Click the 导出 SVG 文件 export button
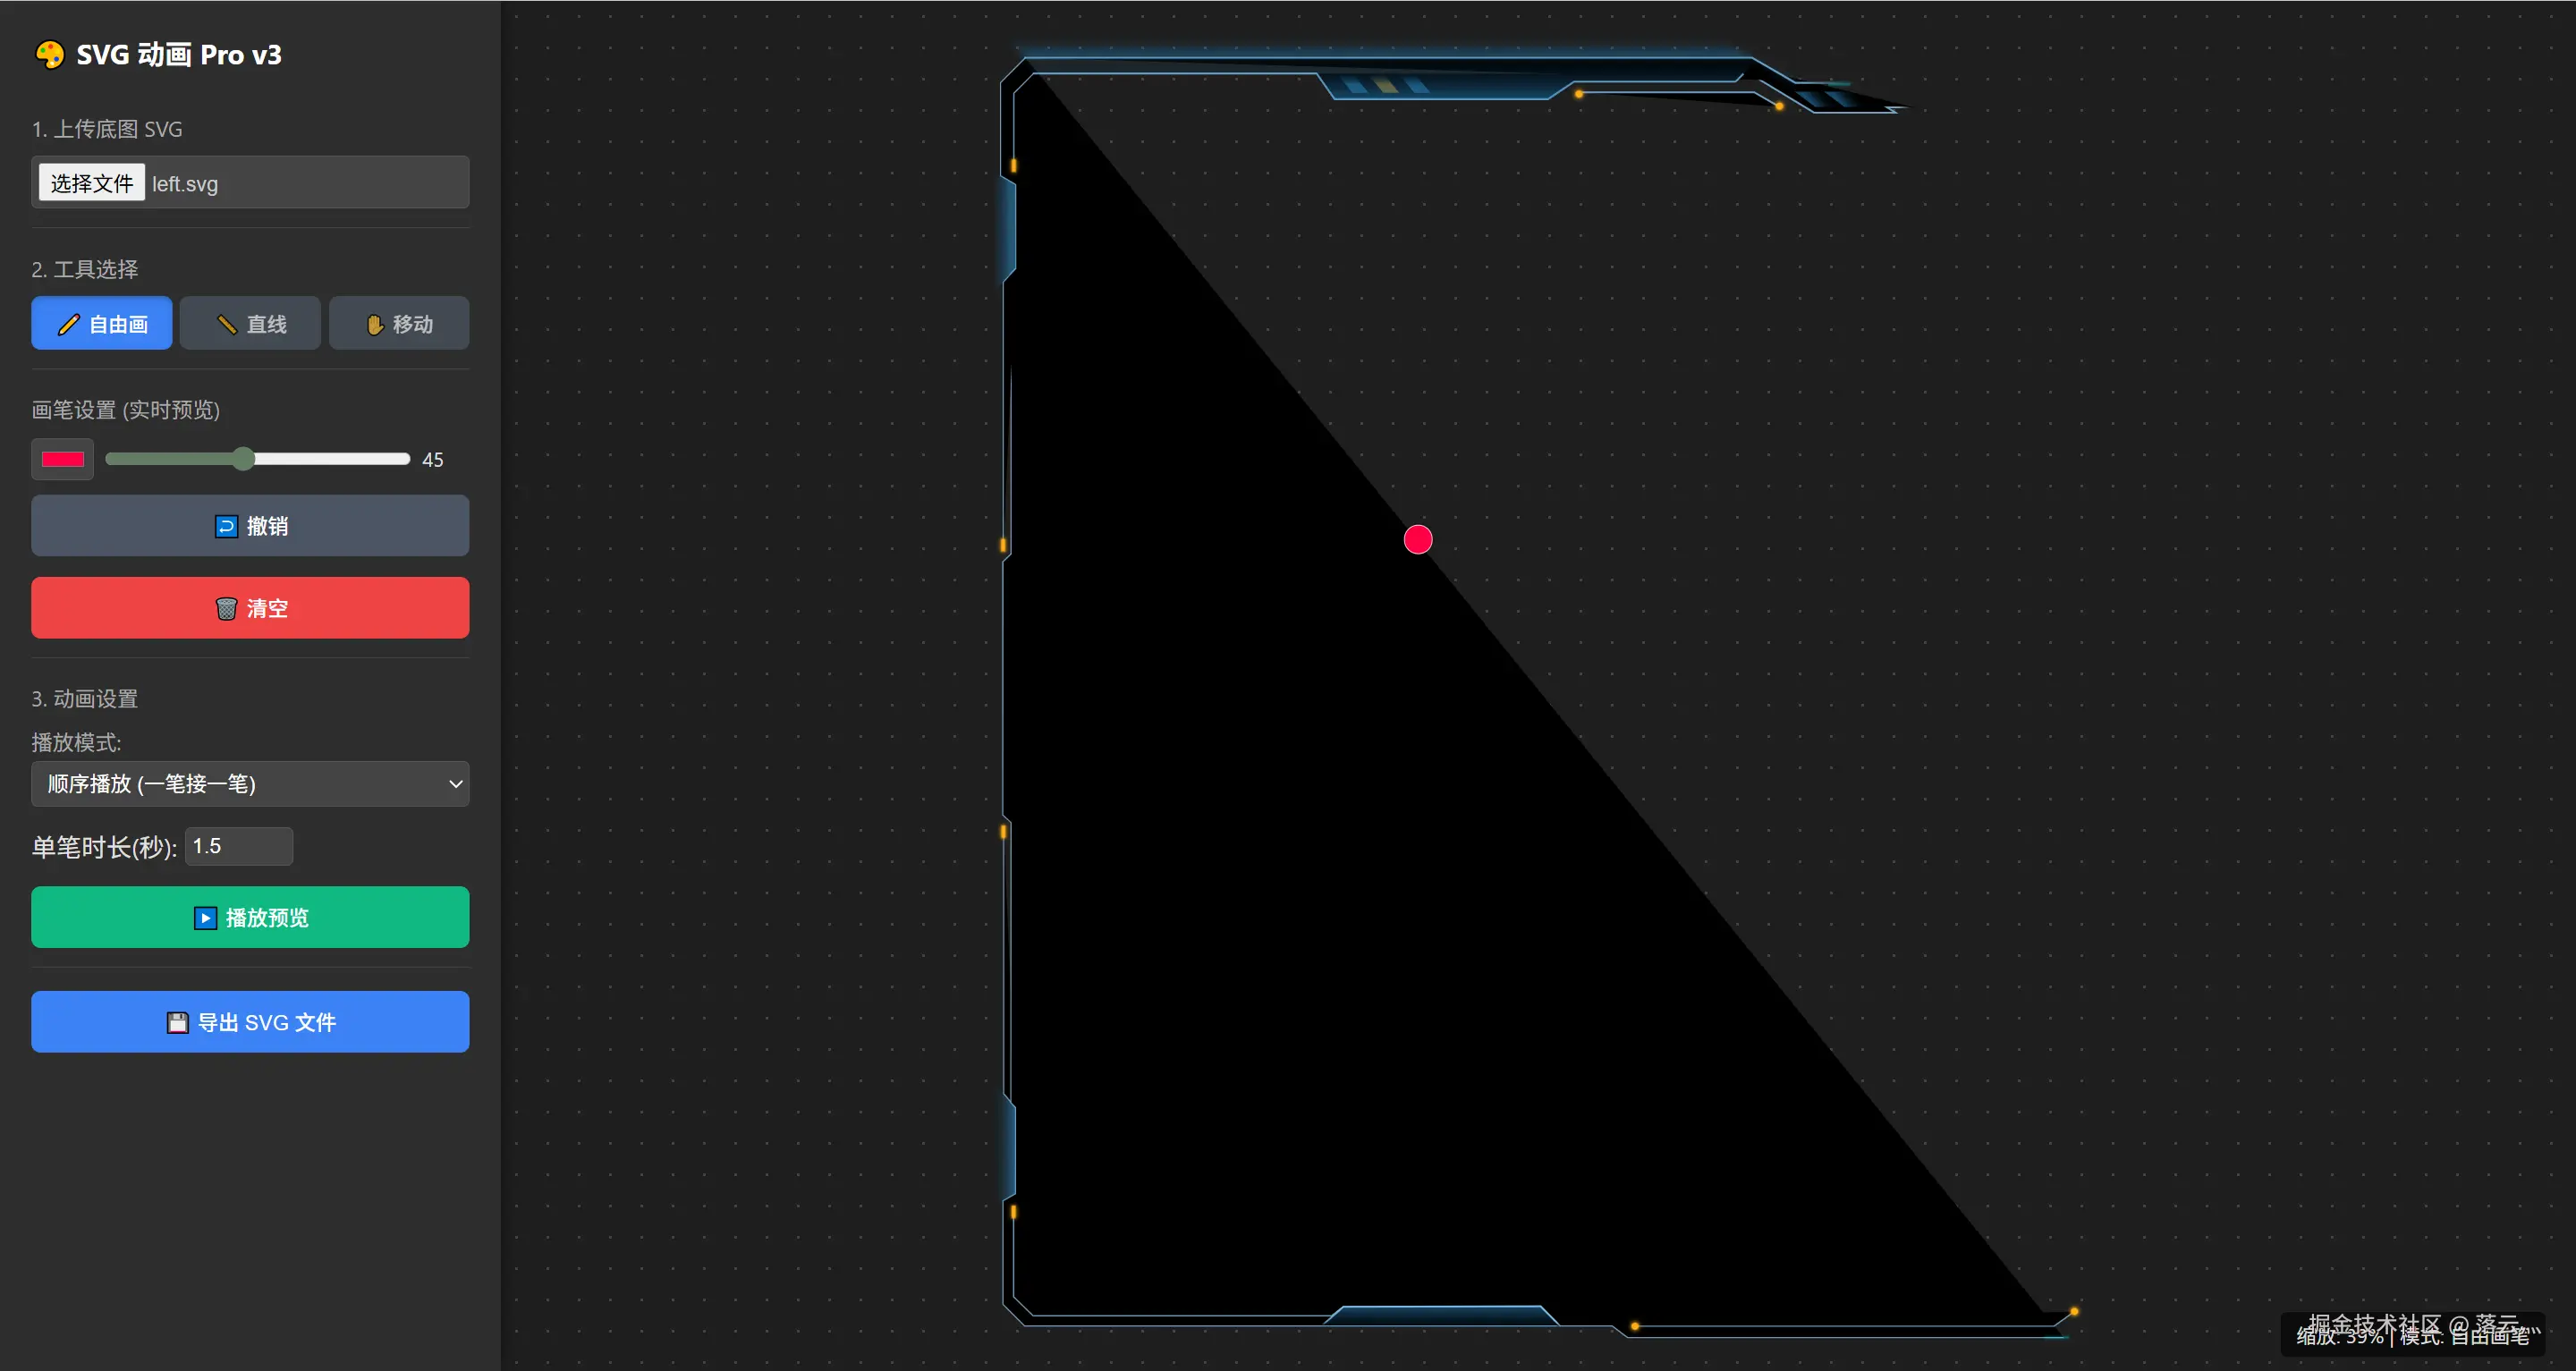The height and width of the screenshot is (1371, 2576). pyautogui.click(x=250, y=1022)
